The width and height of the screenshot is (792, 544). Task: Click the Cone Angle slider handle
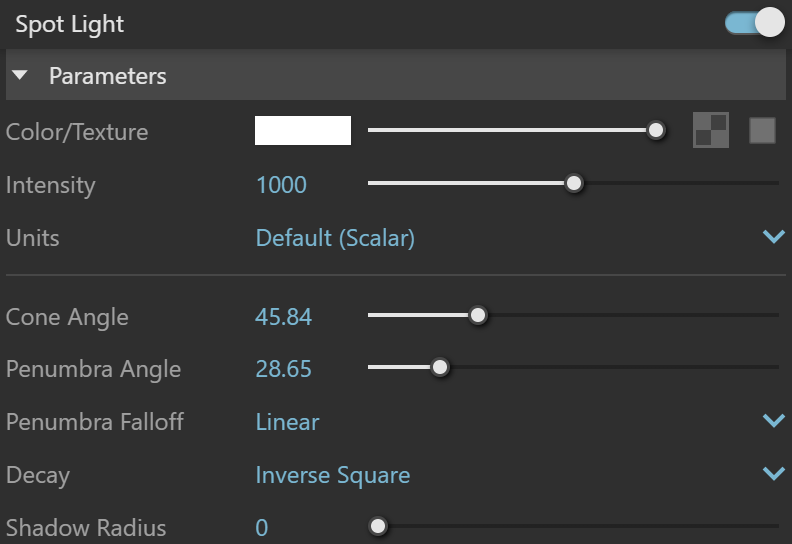[x=477, y=315]
